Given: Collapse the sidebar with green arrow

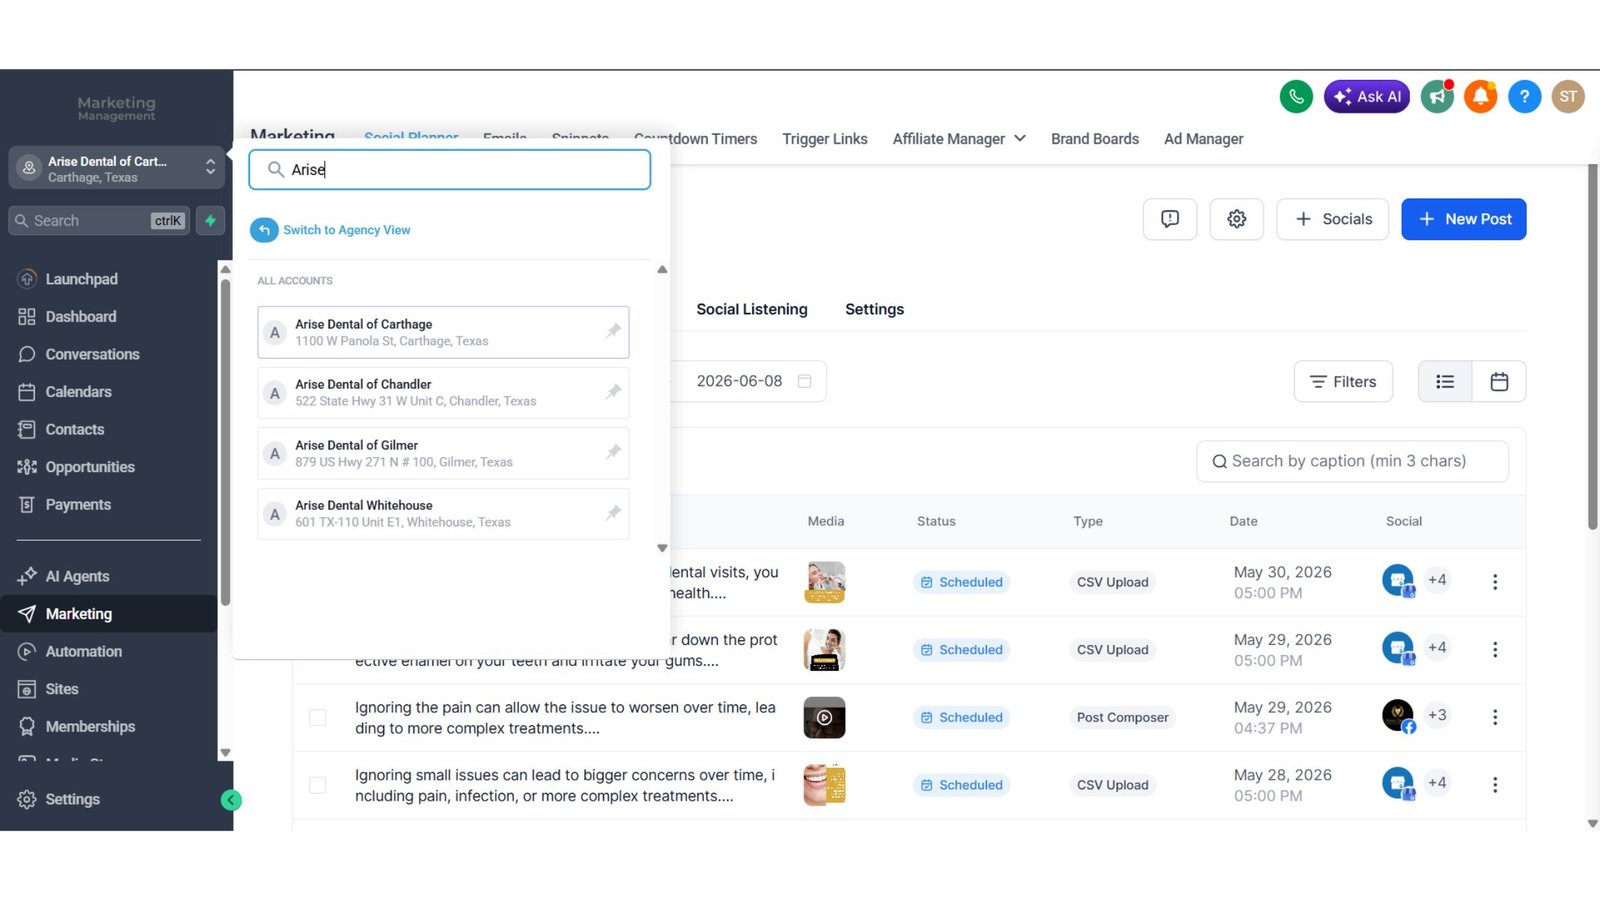Looking at the screenshot, I should [231, 800].
